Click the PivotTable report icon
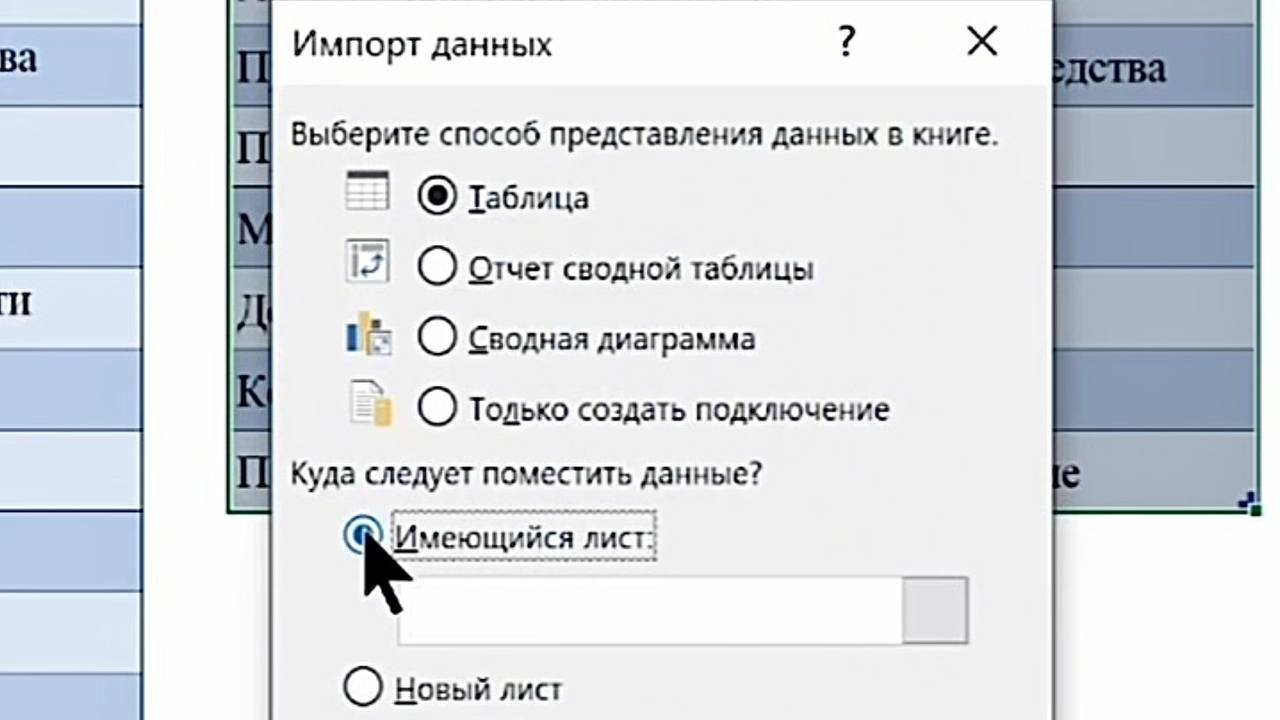Image resolution: width=1280 pixels, height=720 pixels. [x=367, y=262]
